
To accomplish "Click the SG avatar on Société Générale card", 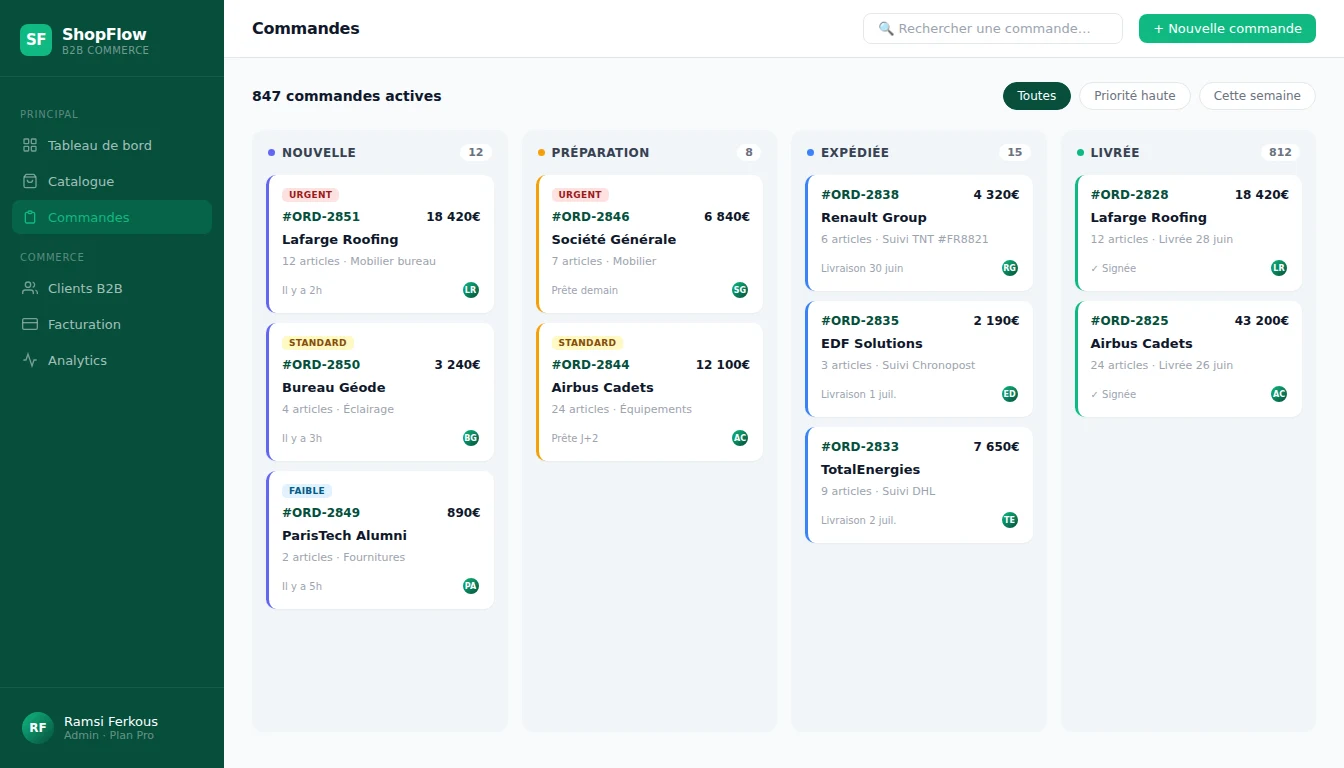I will [740, 290].
